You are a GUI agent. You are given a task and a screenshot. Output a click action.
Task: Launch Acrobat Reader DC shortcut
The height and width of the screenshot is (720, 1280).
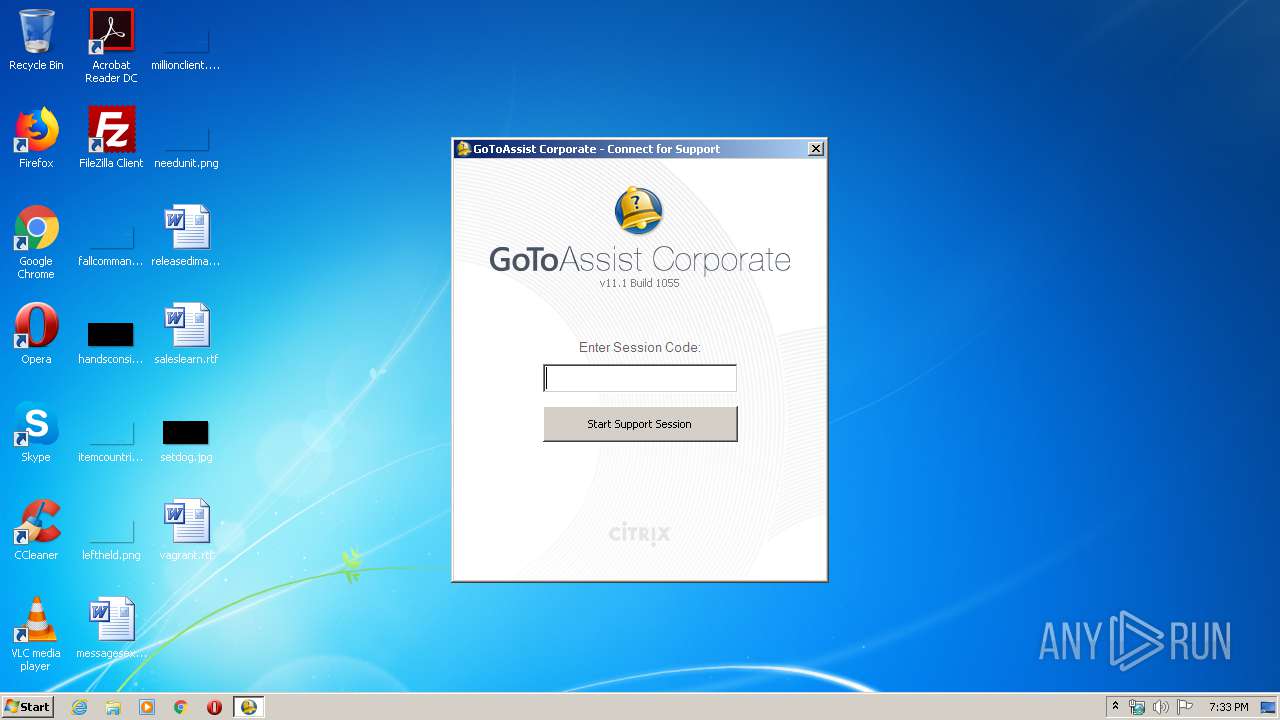[x=111, y=46]
